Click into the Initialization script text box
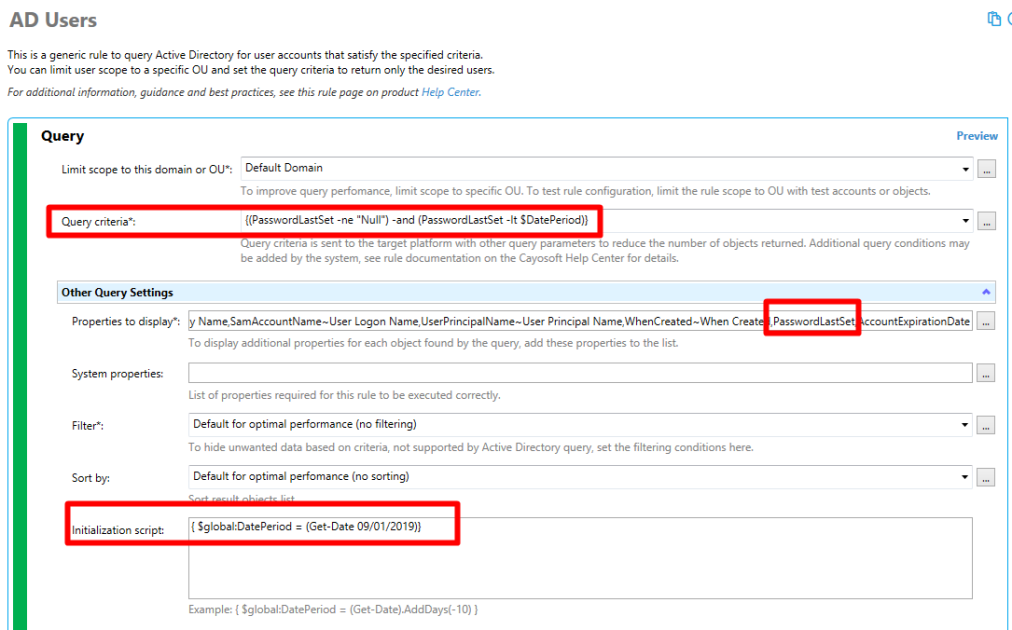 pos(580,558)
